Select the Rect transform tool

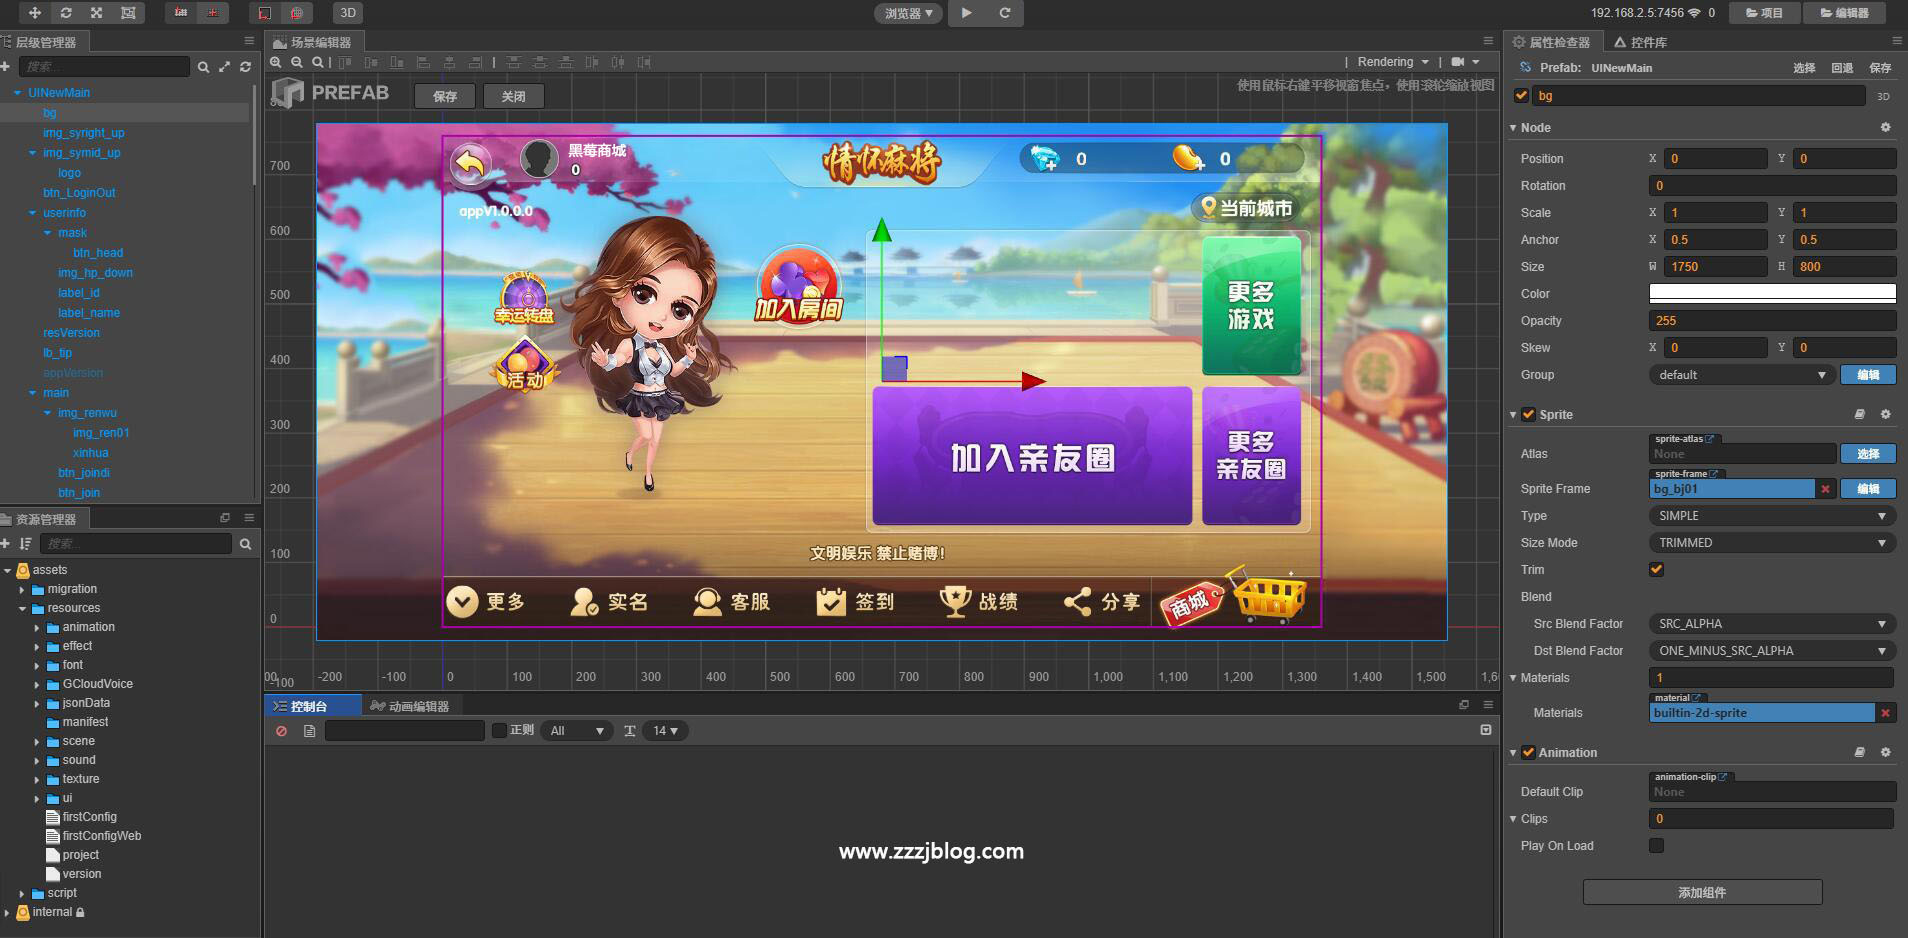(x=128, y=13)
